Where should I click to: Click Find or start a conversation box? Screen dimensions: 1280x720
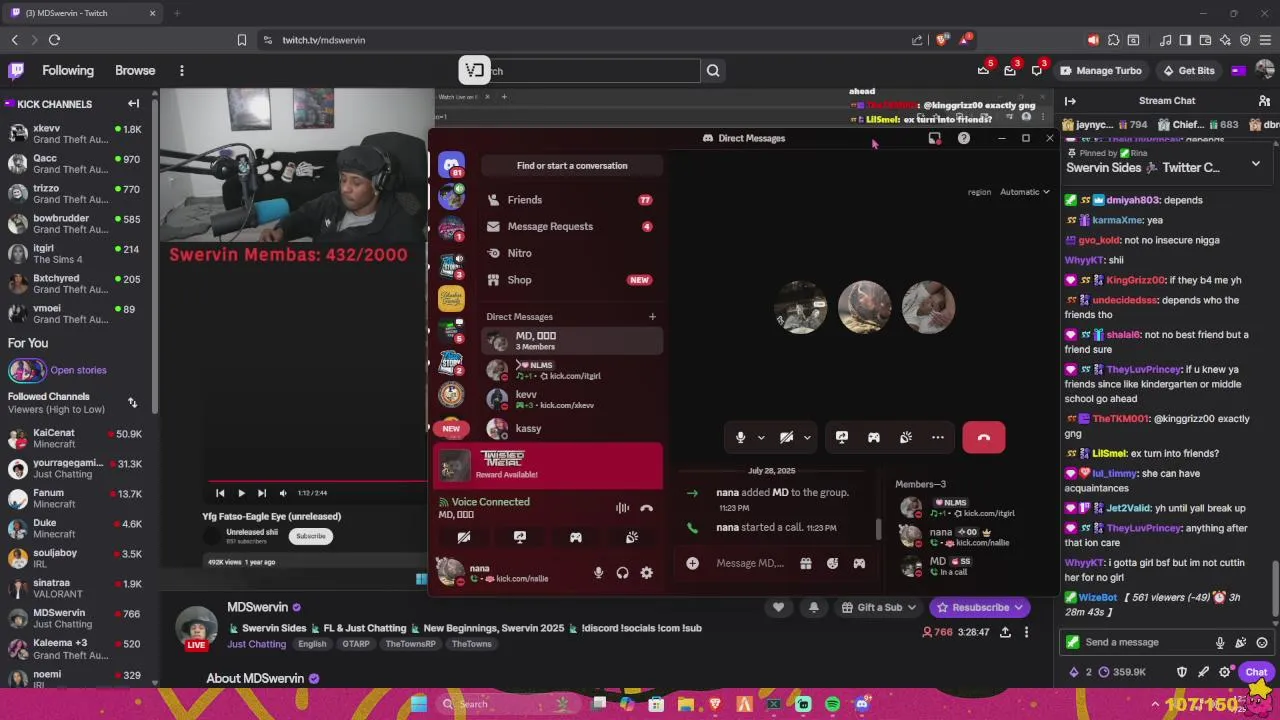pyautogui.click(x=572, y=166)
